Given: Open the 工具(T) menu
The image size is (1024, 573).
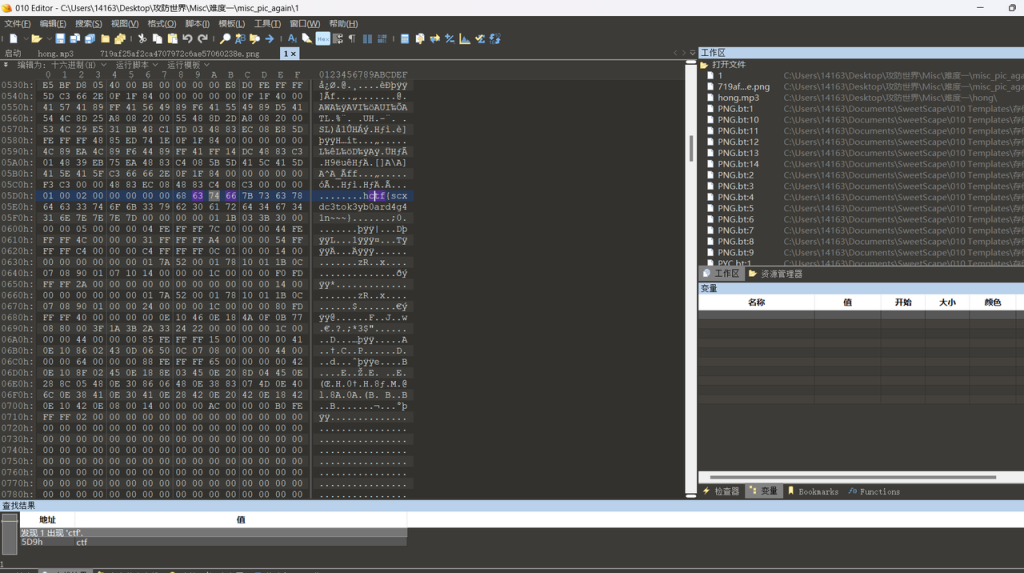Looking at the screenshot, I should pyautogui.click(x=267, y=23).
